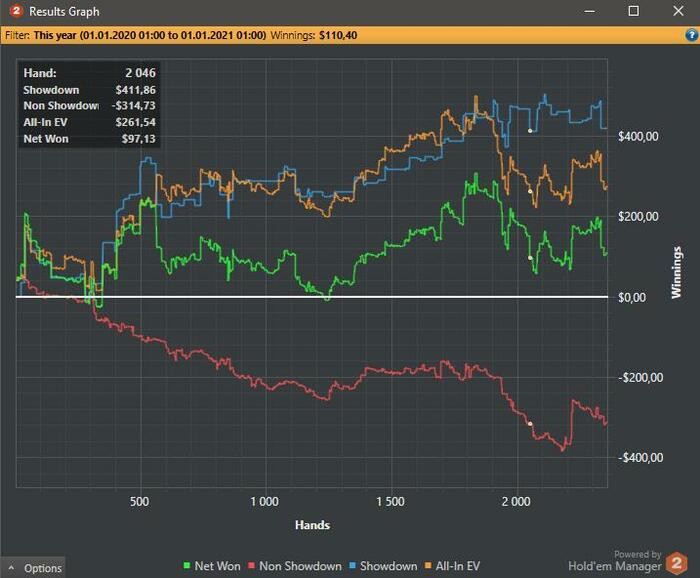The image size is (700, 578).
Task: Click the Hands axis title
Action: (x=312, y=525)
